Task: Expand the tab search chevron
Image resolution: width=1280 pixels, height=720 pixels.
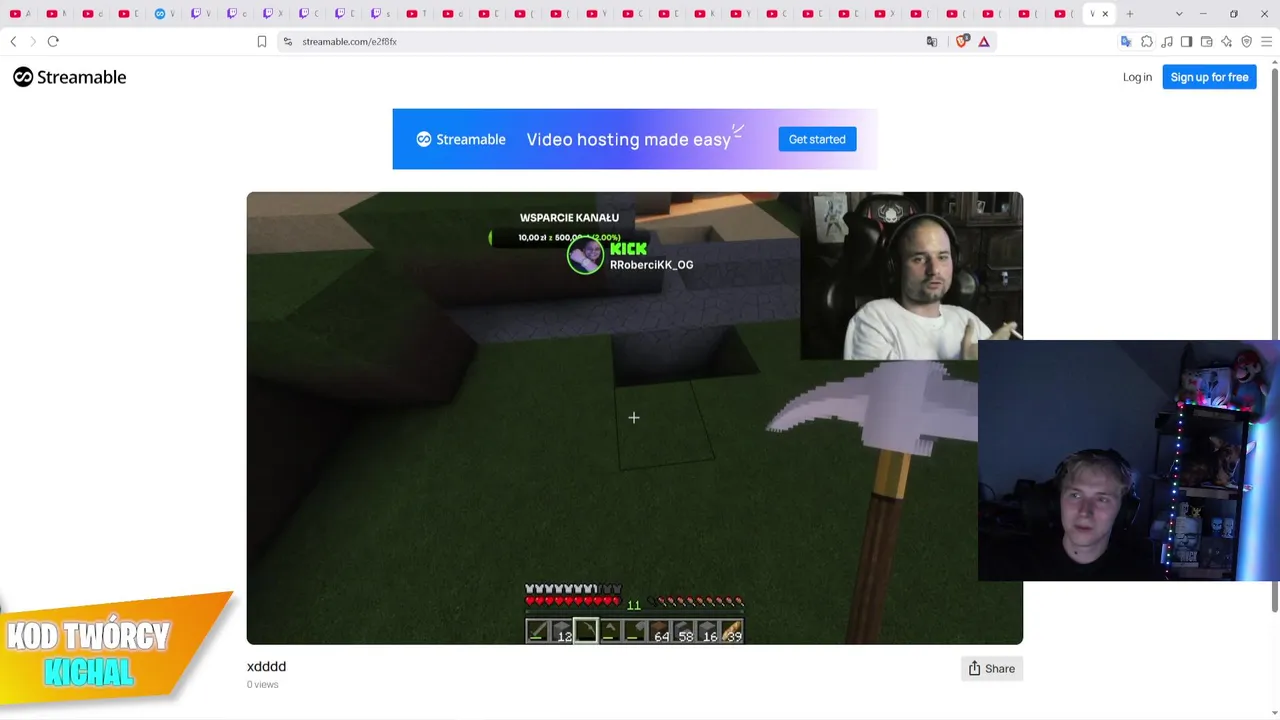Action: [1179, 14]
